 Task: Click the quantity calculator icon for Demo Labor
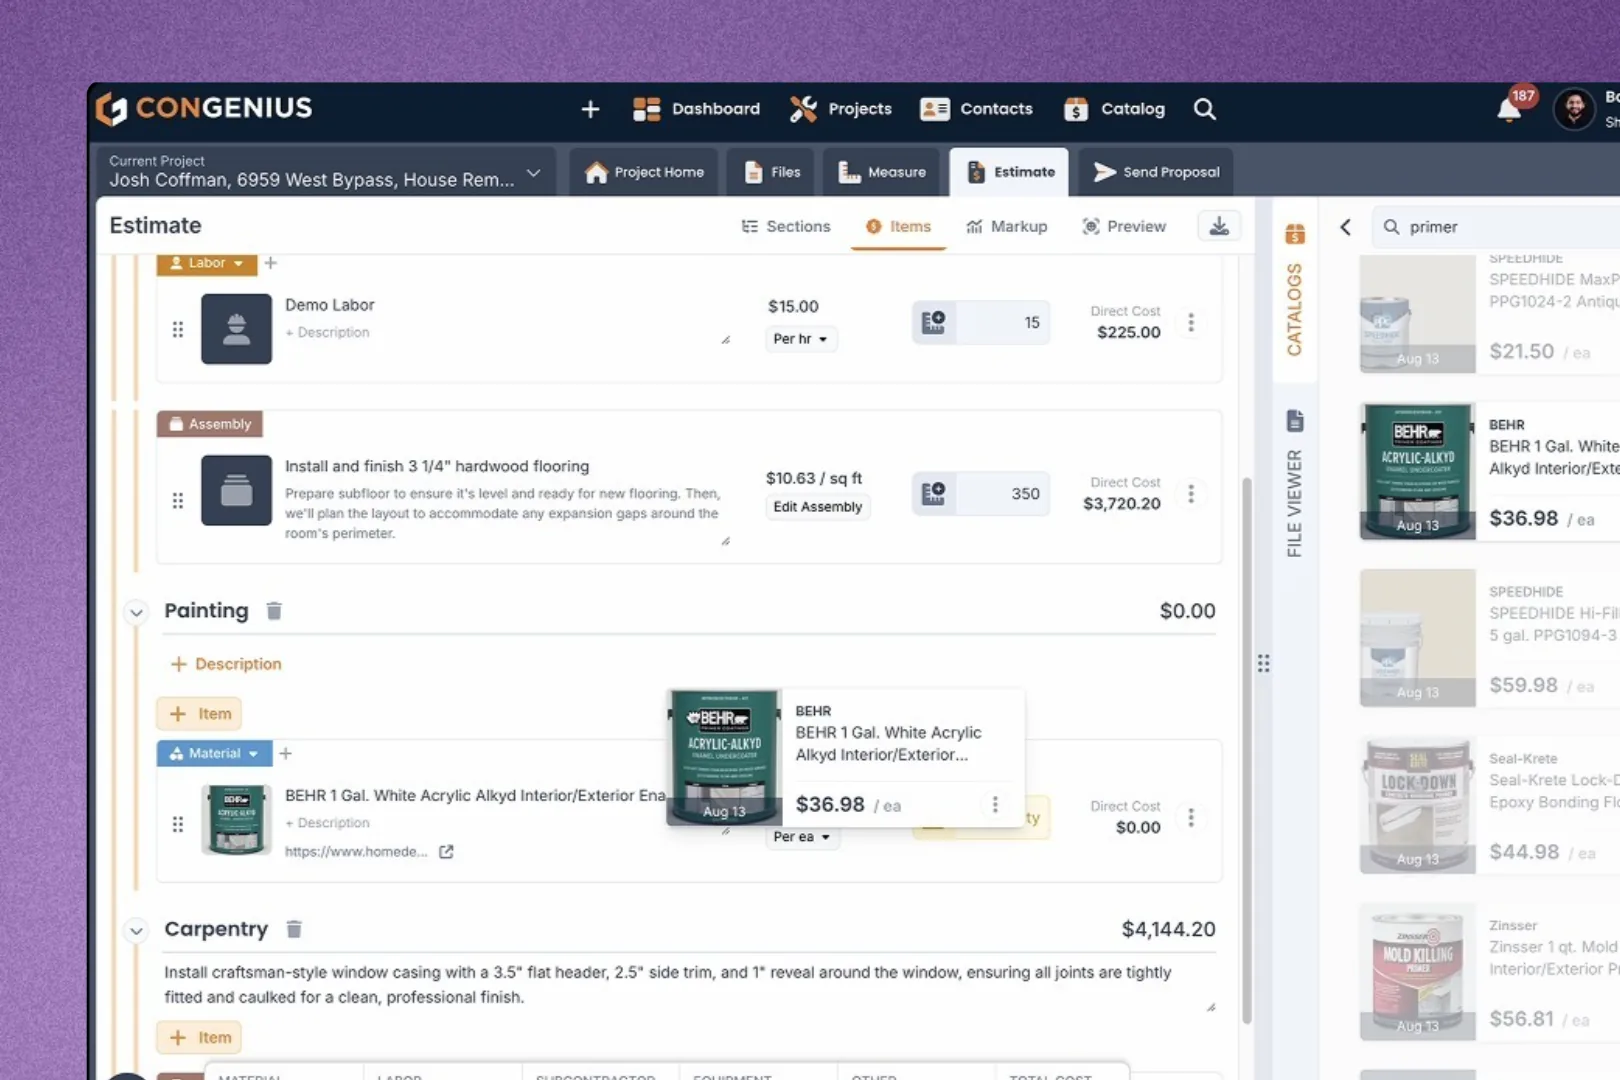(x=933, y=322)
